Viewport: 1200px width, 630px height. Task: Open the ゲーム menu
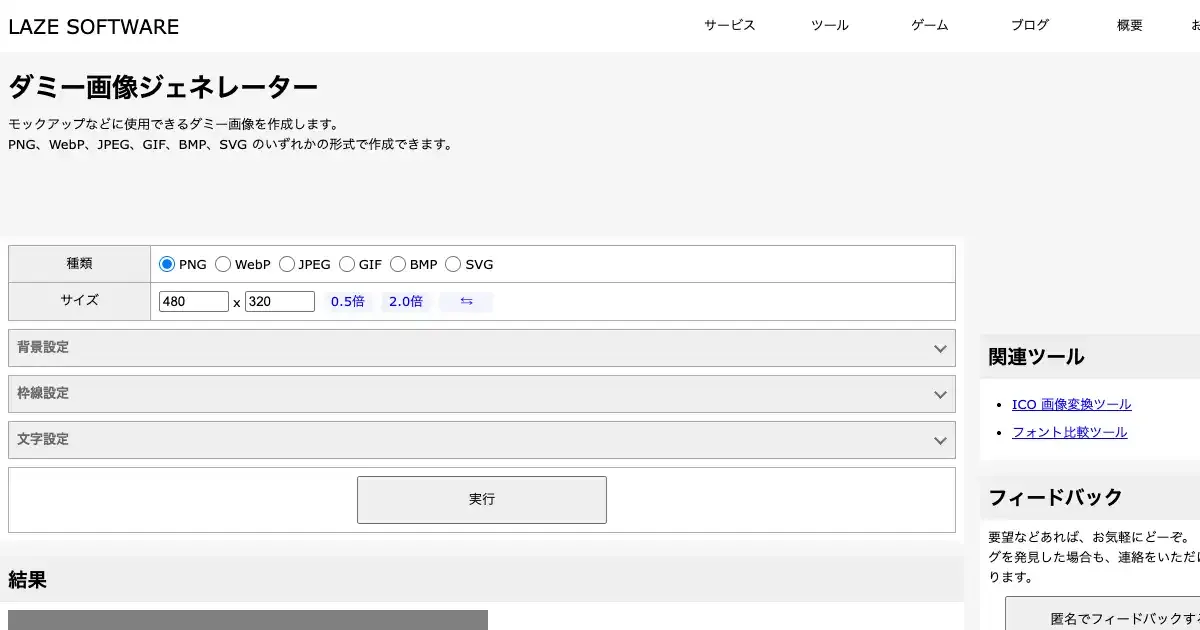pyautogui.click(x=929, y=26)
